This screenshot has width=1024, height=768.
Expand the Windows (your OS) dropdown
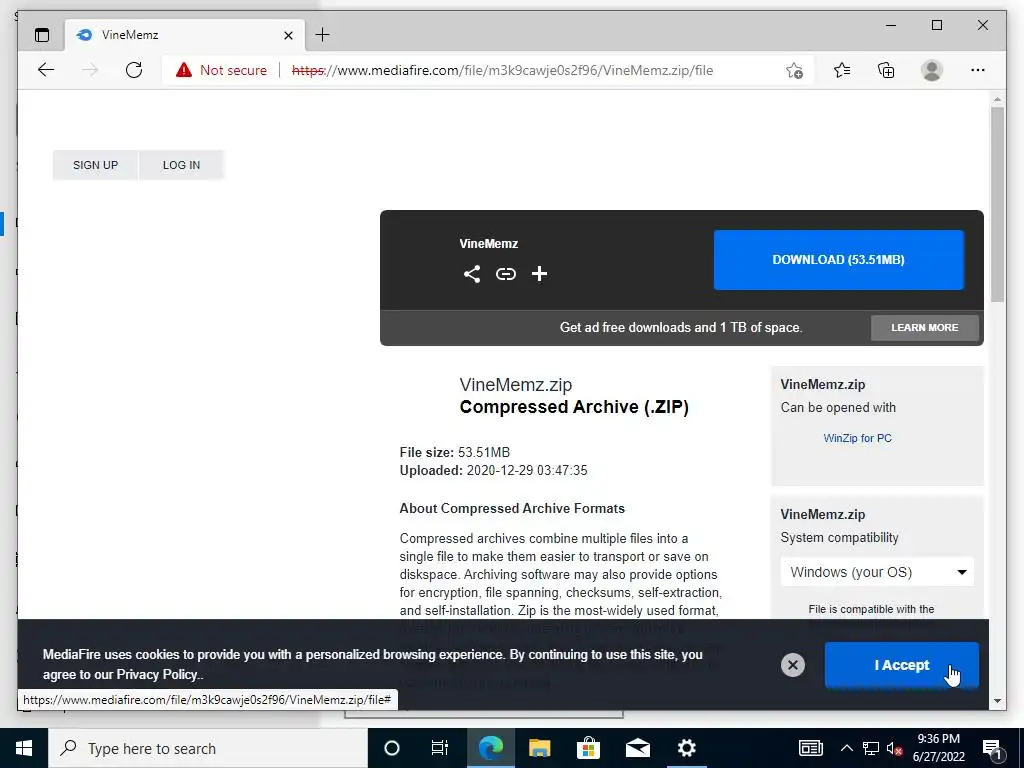[877, 572]
